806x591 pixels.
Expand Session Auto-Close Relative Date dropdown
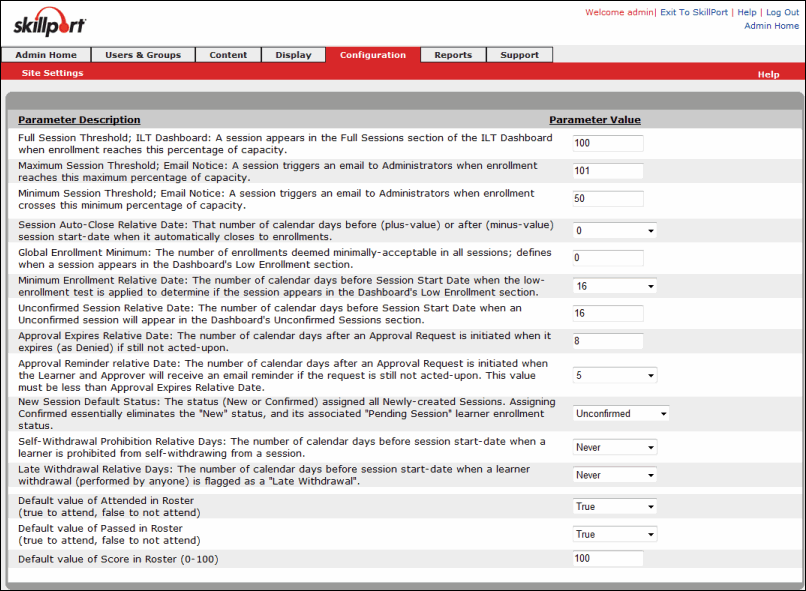(x=615, y=230)
